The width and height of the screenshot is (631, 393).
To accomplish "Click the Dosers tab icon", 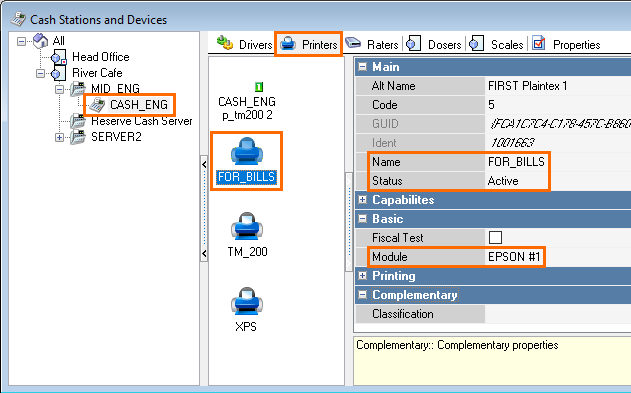I will [413, 43].
